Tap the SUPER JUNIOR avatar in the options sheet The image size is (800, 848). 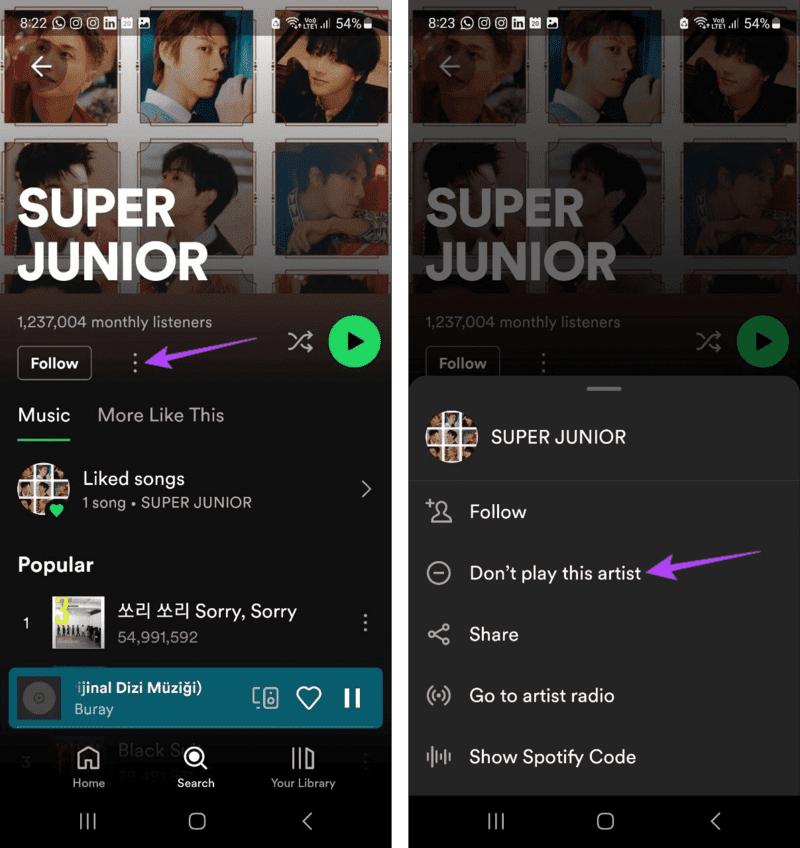click(452, 436)
